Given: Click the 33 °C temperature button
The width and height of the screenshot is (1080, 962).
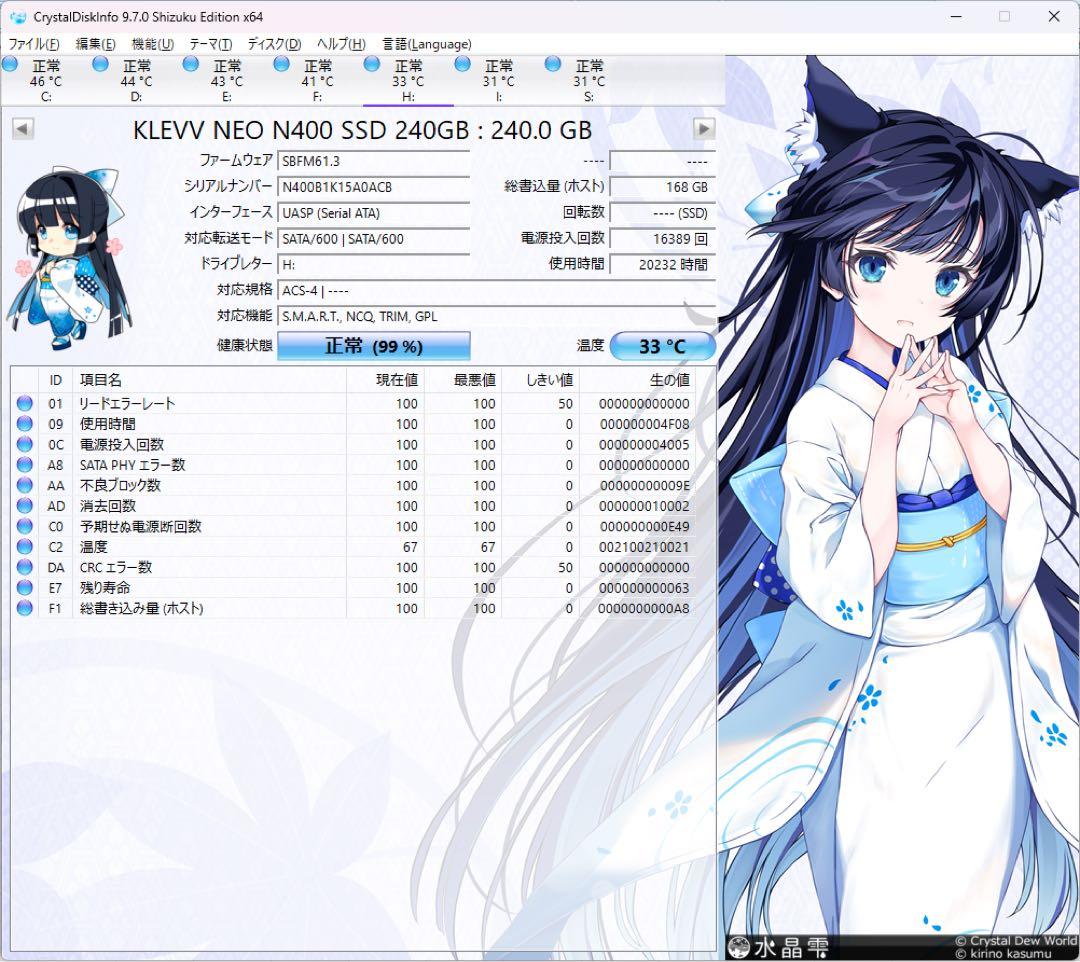Looking at the screenshot, I should coord(663,346).
